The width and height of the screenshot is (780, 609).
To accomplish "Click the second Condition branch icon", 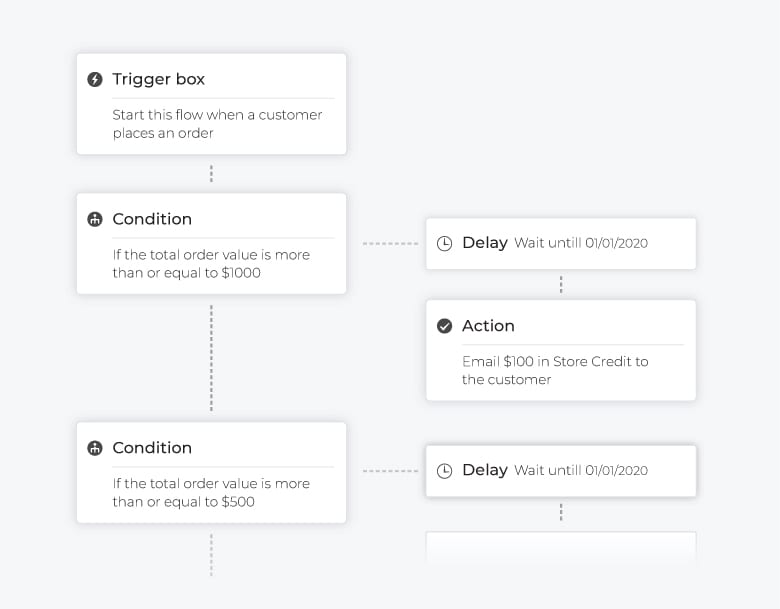I will (x=95, y=448).
